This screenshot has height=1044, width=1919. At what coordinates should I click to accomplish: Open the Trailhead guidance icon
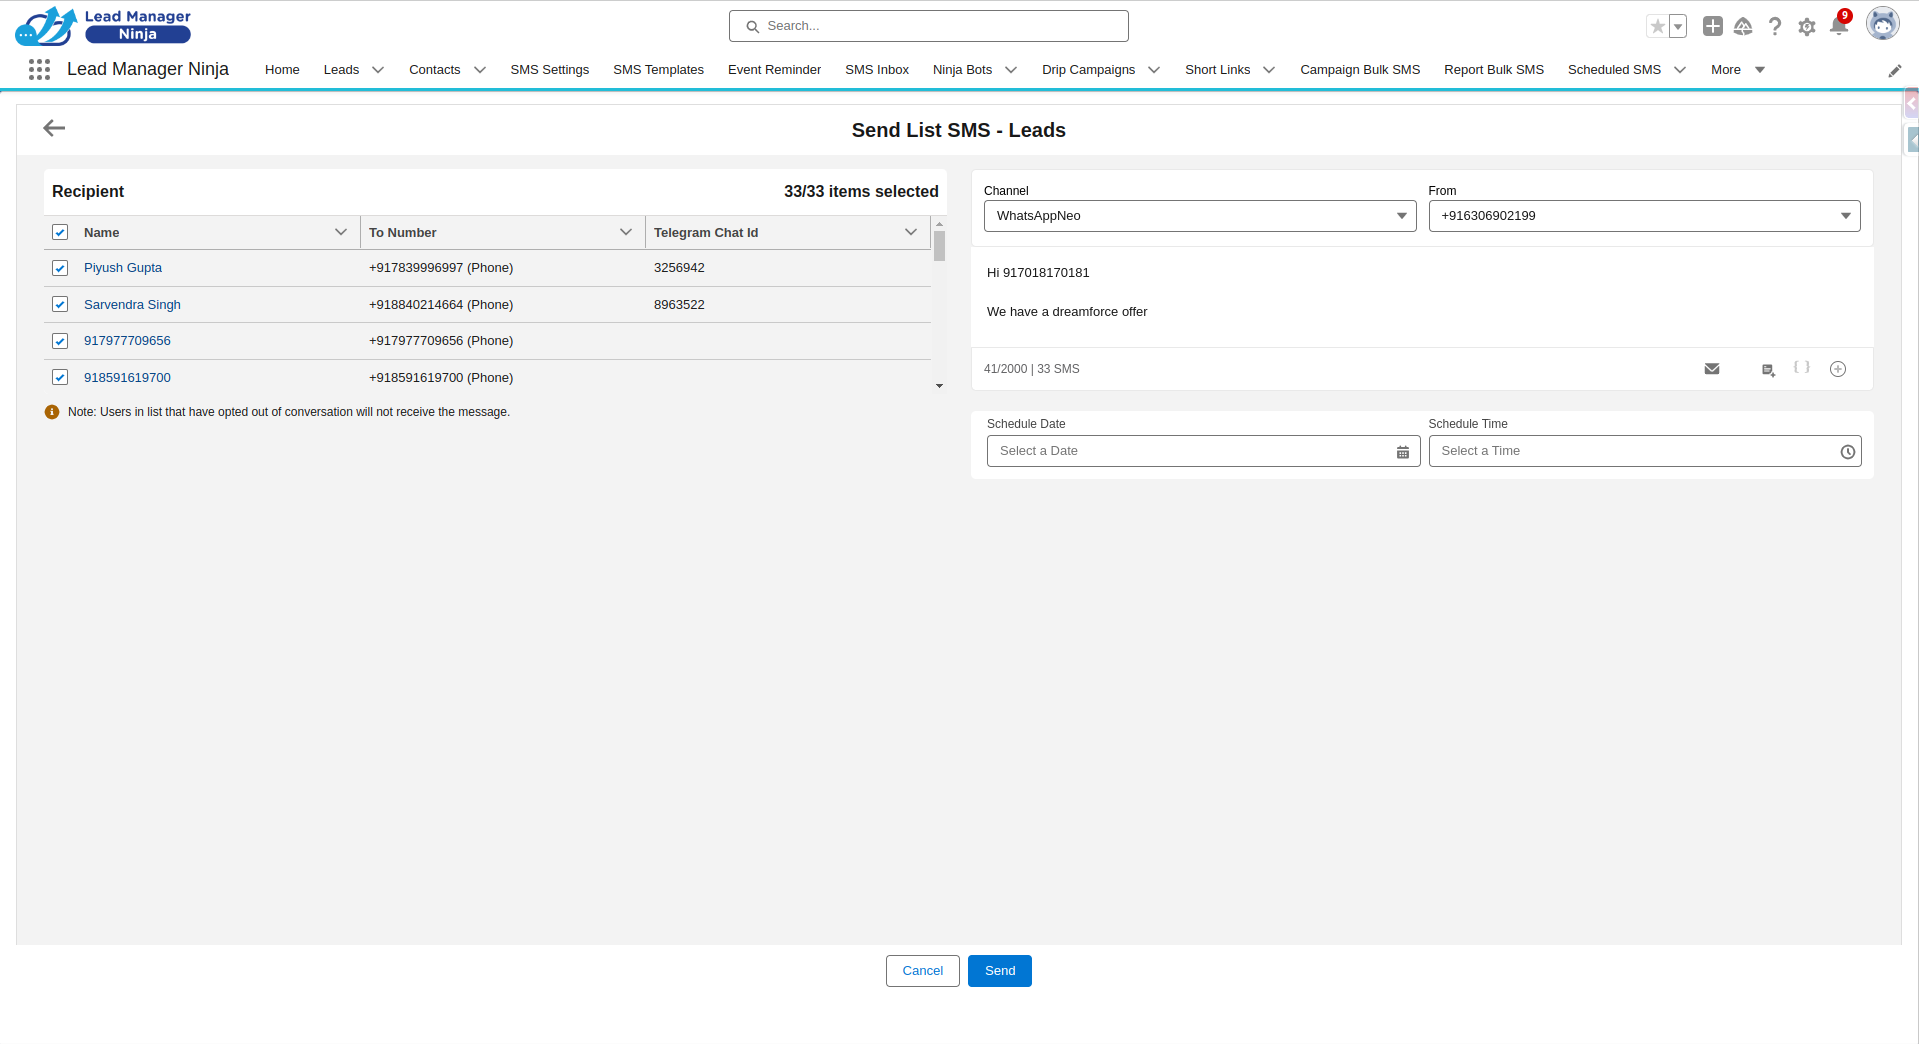(x=1743, y=27)
